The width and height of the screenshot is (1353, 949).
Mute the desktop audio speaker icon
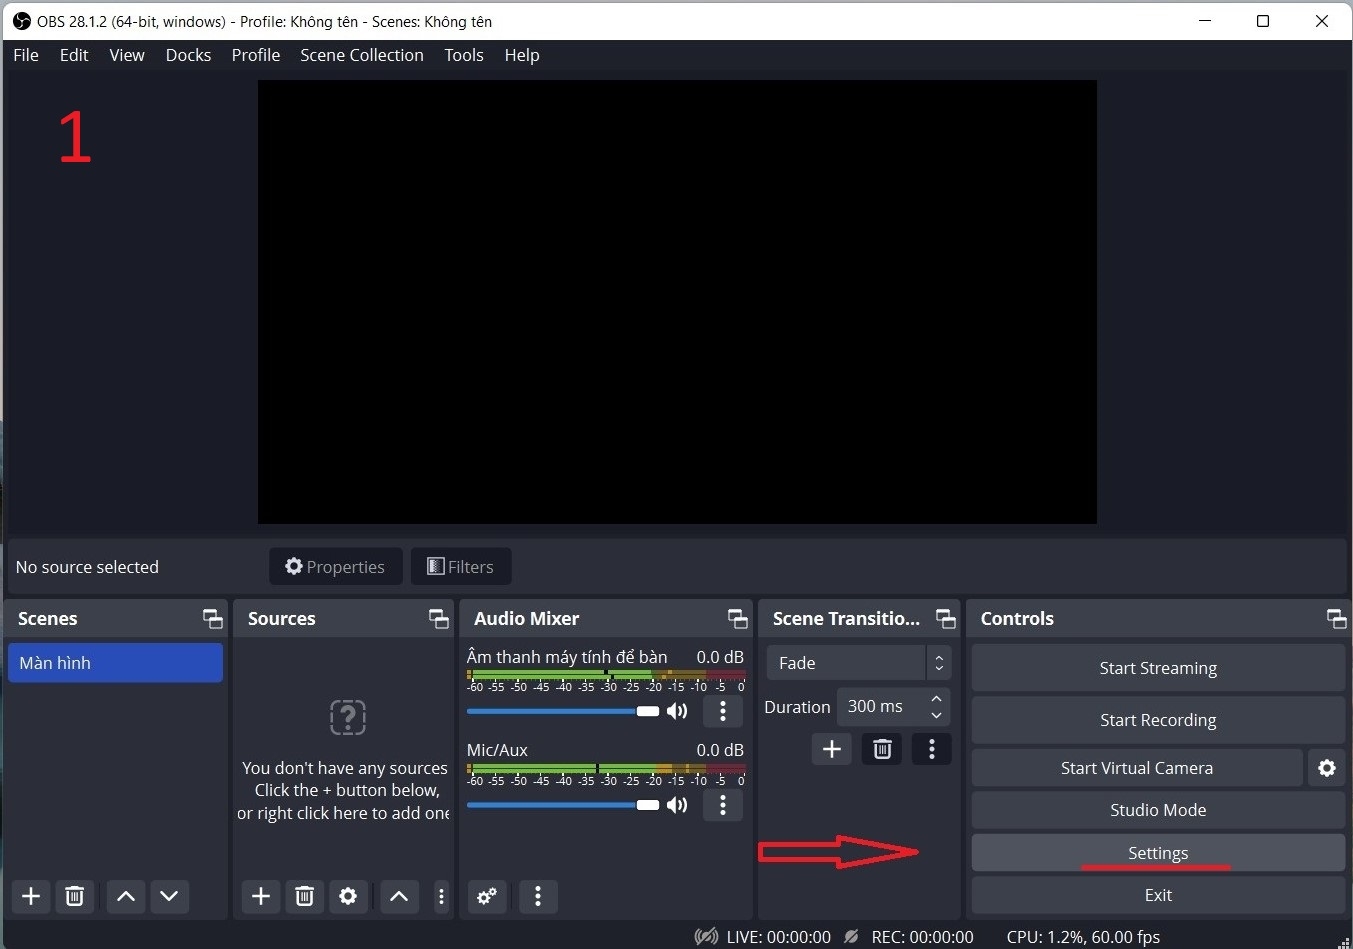[678, 711]
